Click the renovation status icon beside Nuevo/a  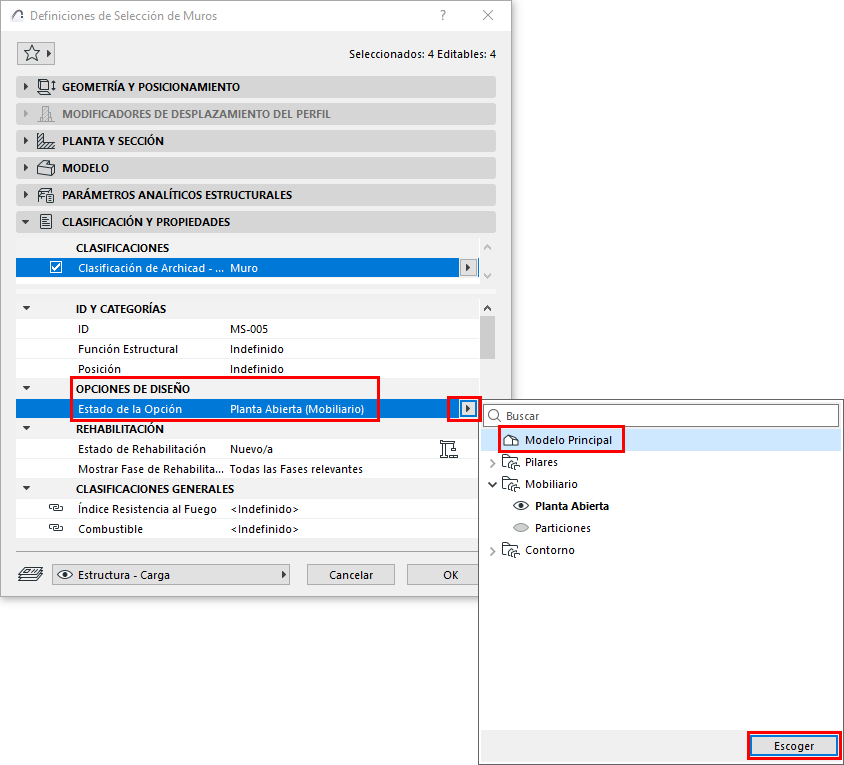tap(448, 449)
